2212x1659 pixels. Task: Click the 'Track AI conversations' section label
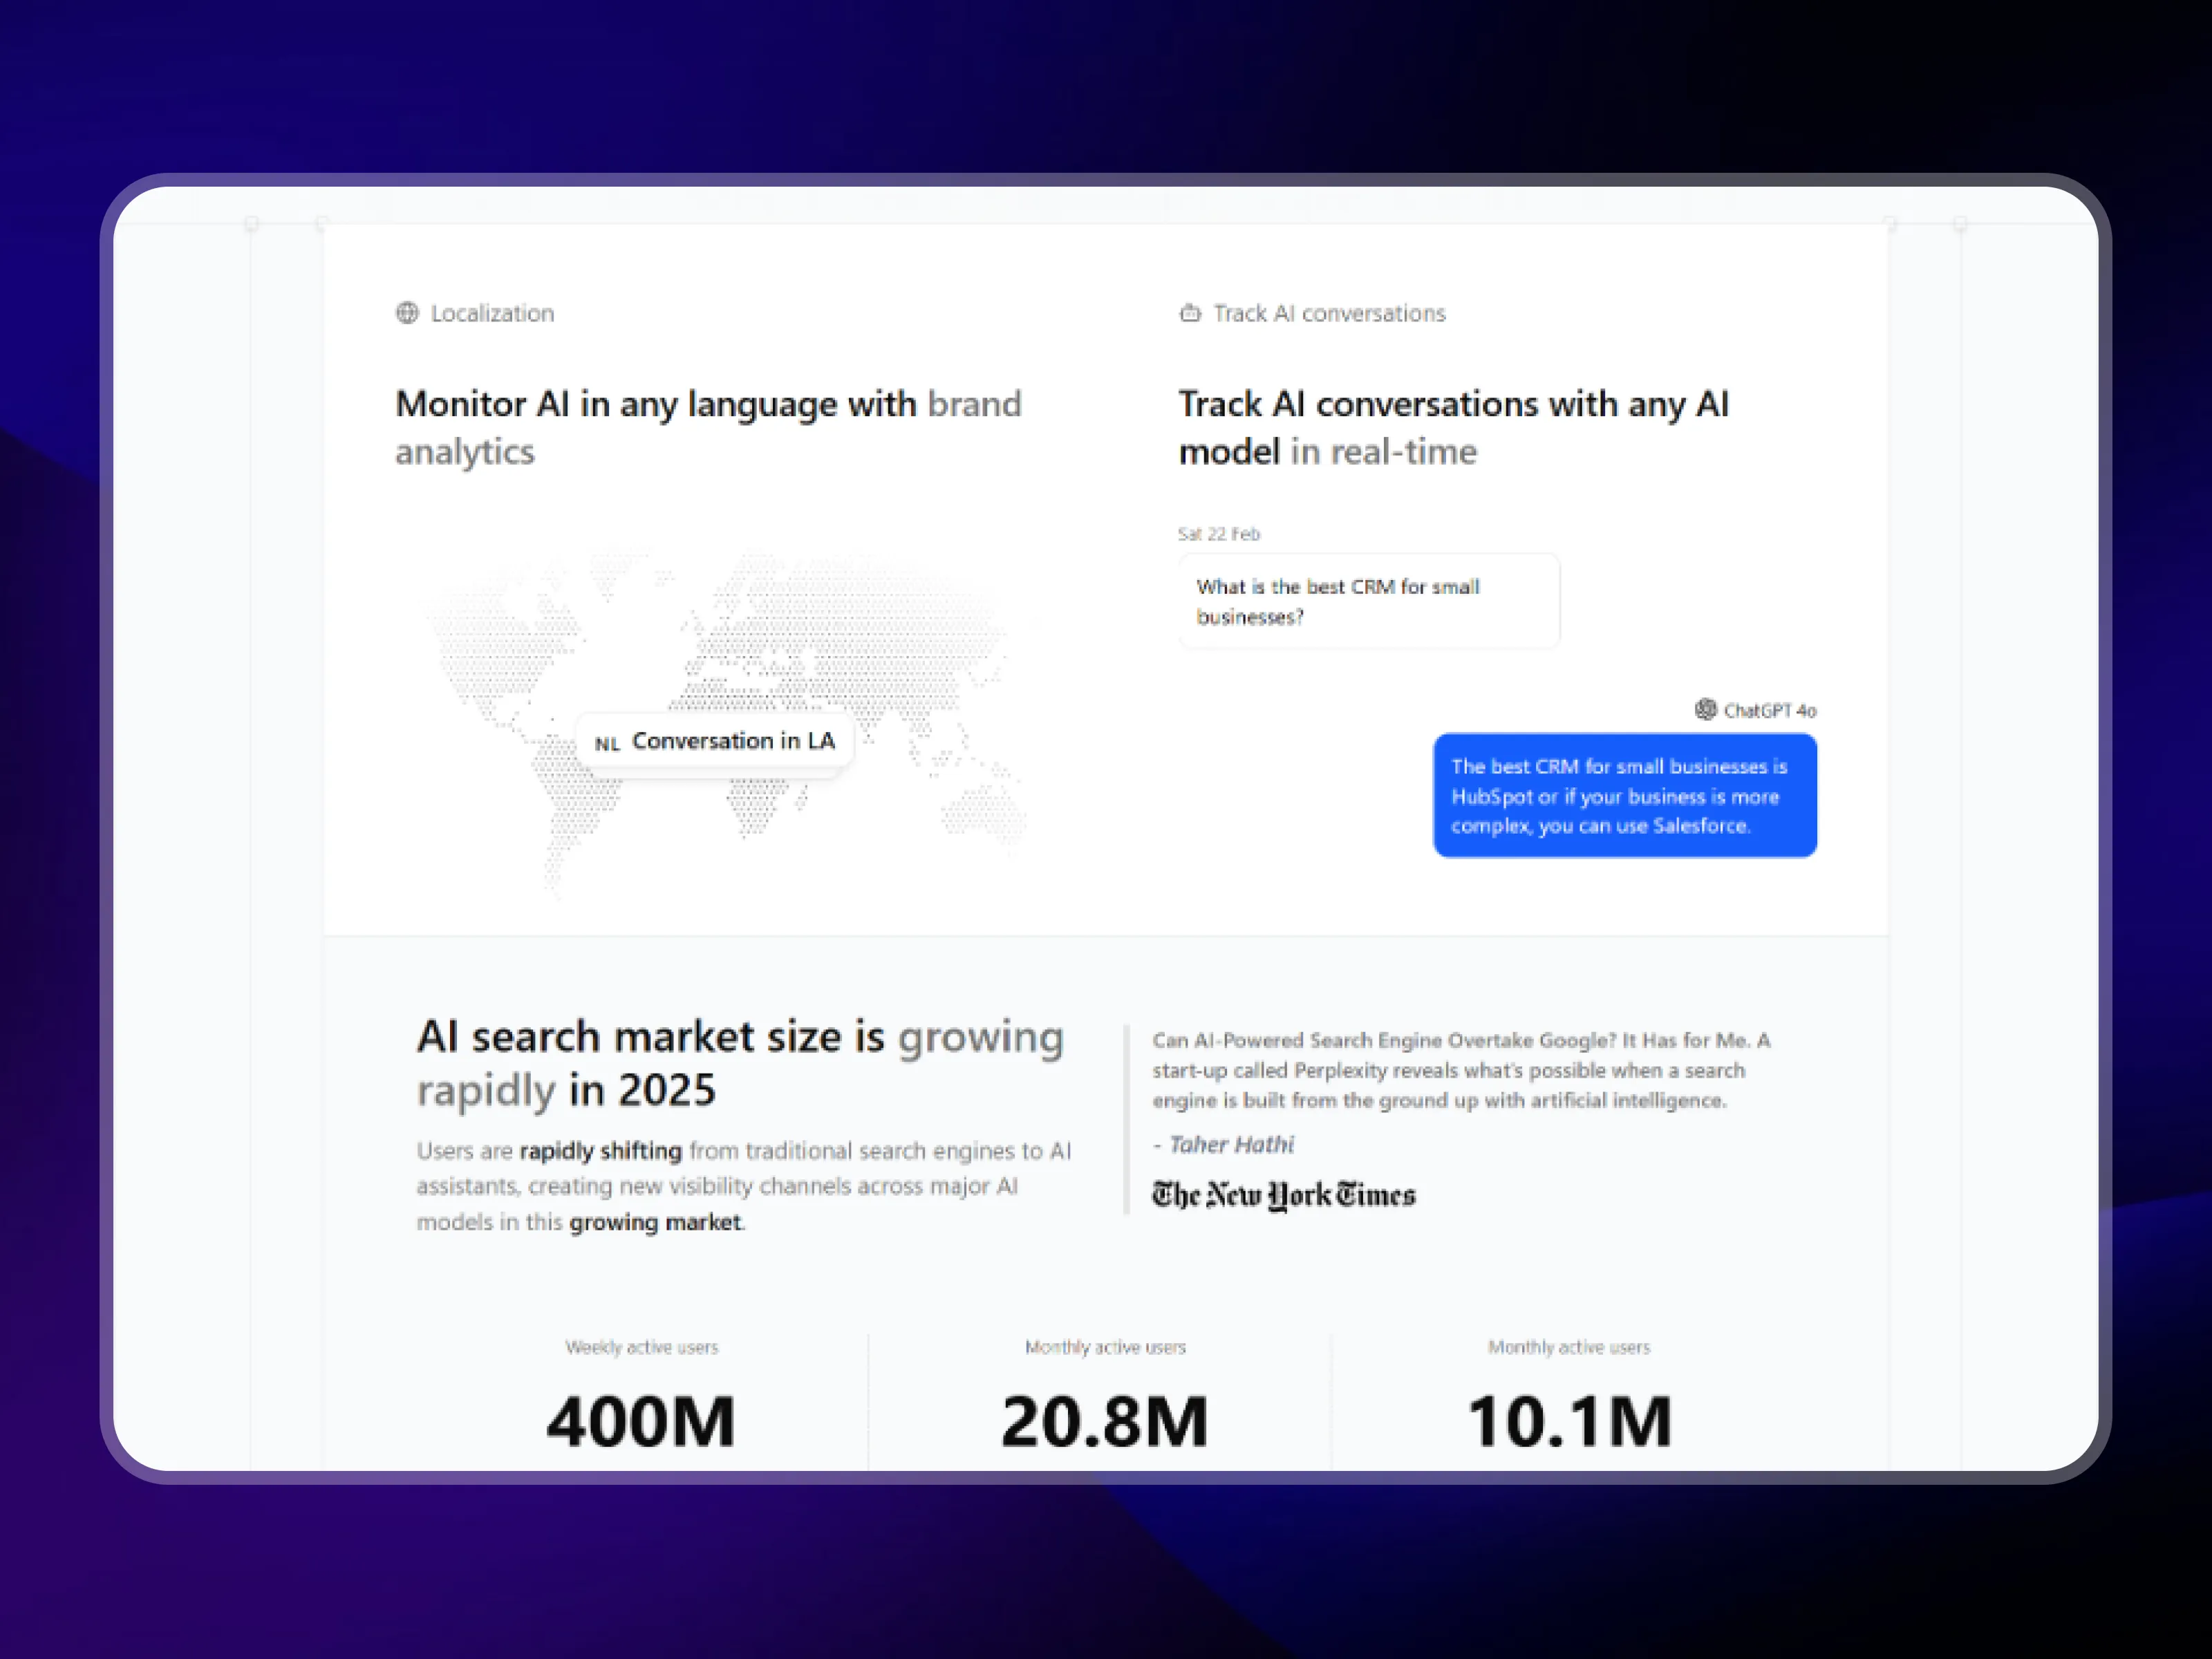[1329, 313]
